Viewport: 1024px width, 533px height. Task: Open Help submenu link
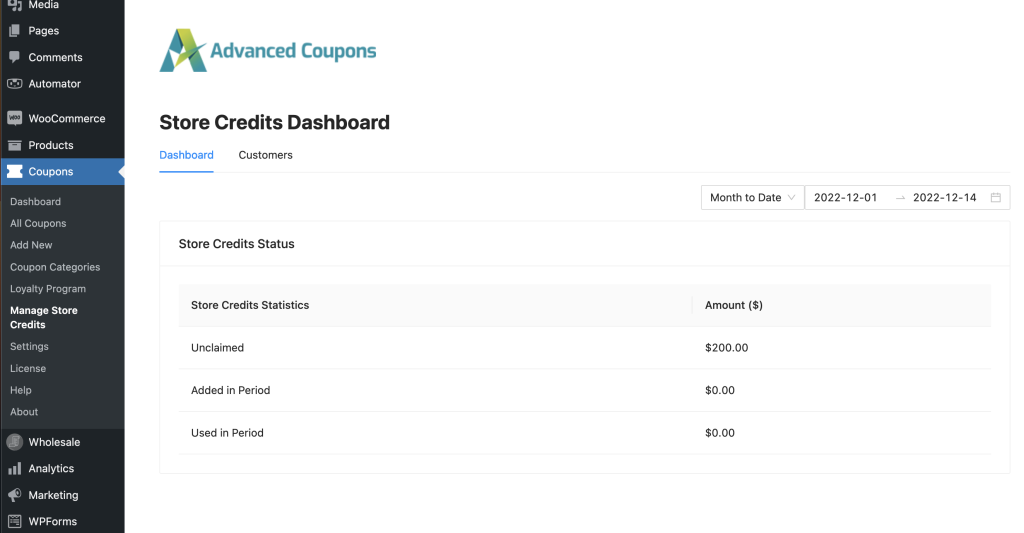(20, 390)
